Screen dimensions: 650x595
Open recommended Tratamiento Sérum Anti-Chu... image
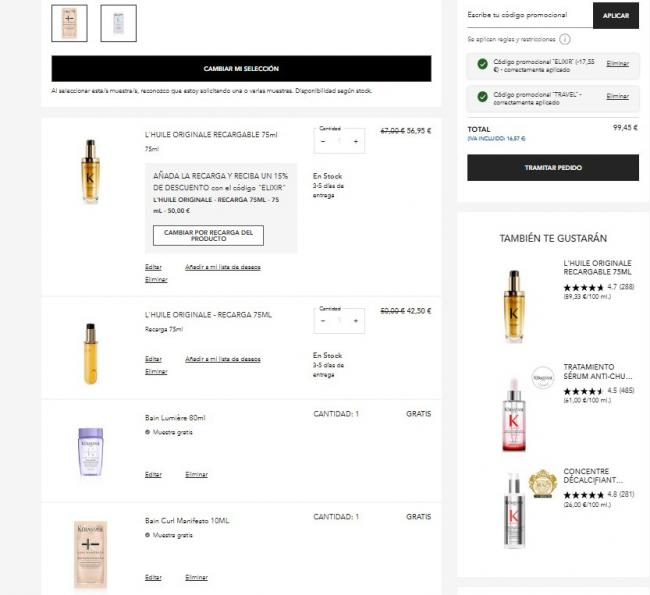point(514,414)
